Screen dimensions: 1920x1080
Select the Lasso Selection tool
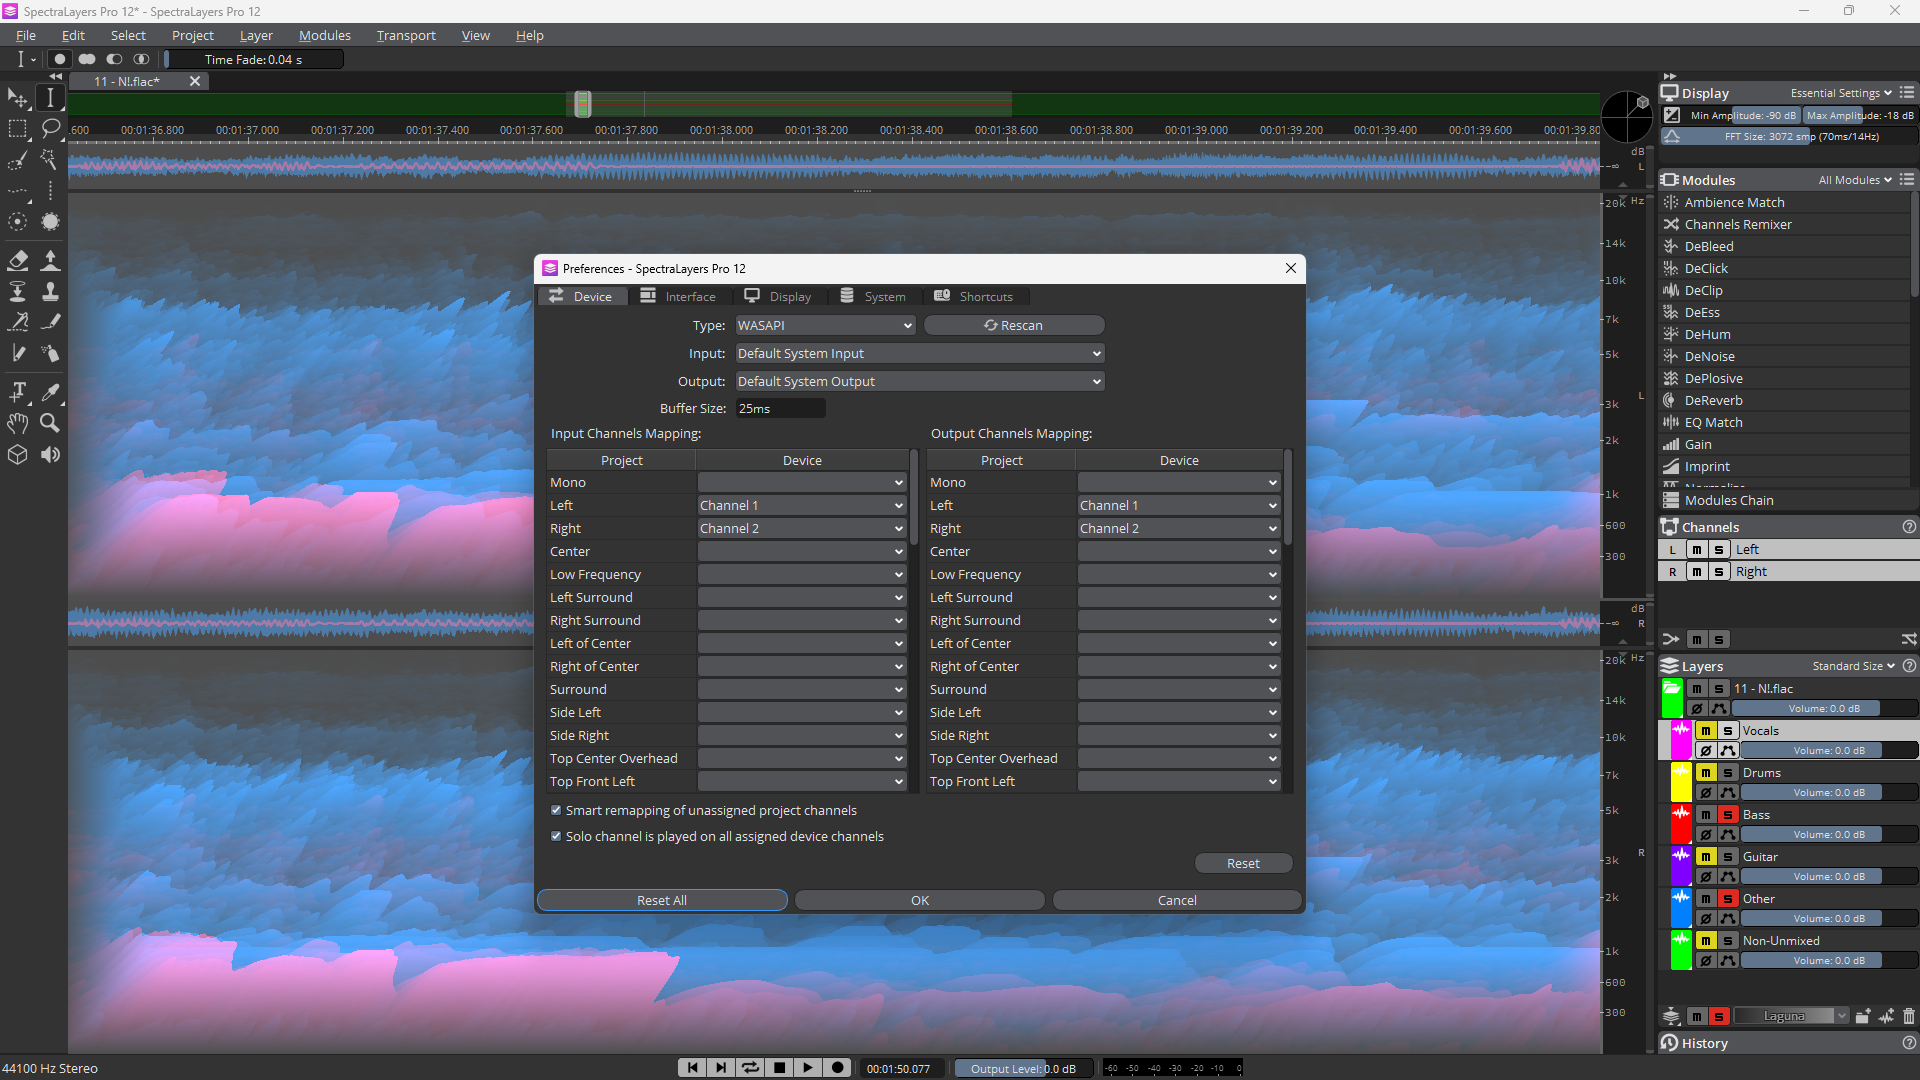pos(50,129)
